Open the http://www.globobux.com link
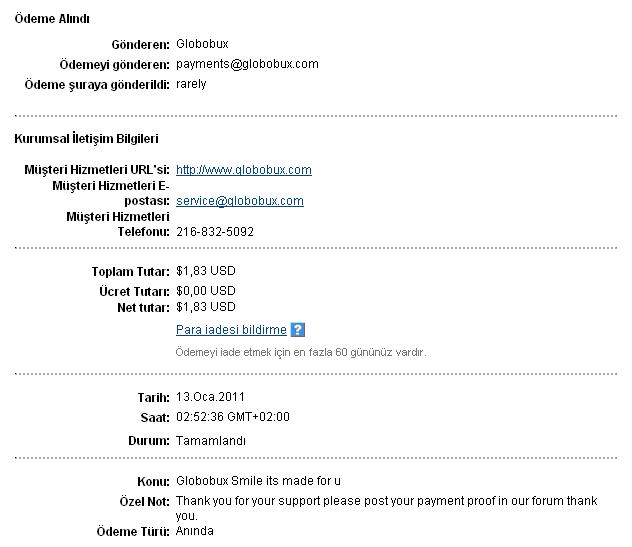Image resolution: width=632 pixels, height=547 pixels. [x=243, y=170]
